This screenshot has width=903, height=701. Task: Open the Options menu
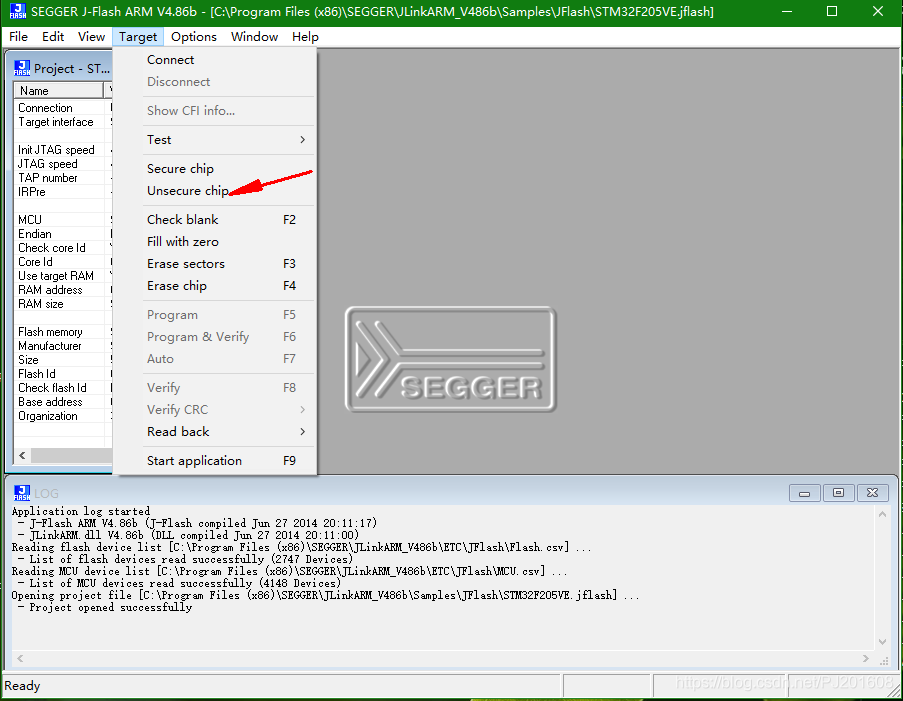(194, 37)
